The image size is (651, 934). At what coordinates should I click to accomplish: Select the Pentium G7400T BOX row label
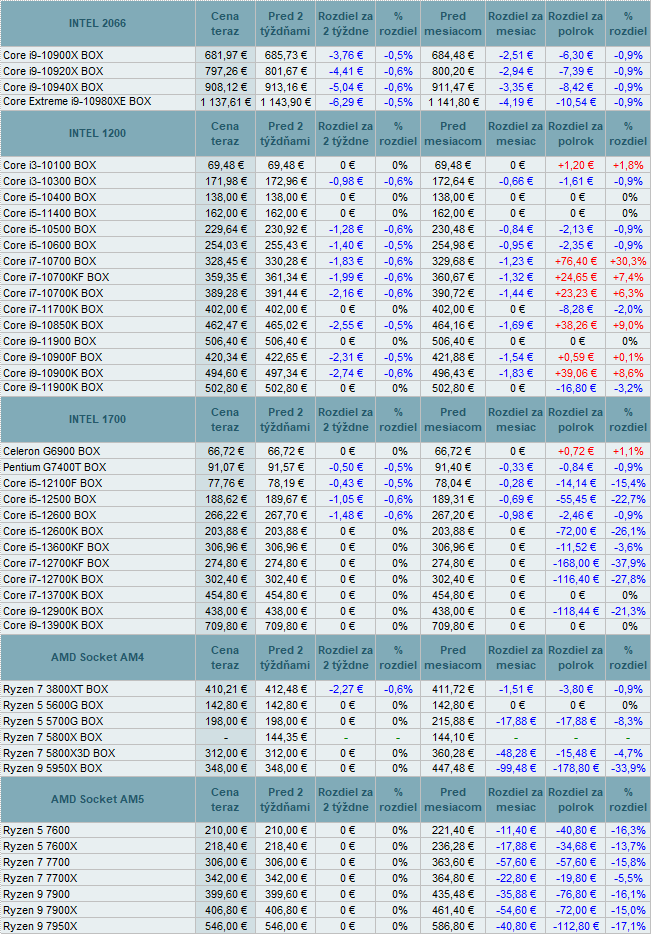[55, 468]
